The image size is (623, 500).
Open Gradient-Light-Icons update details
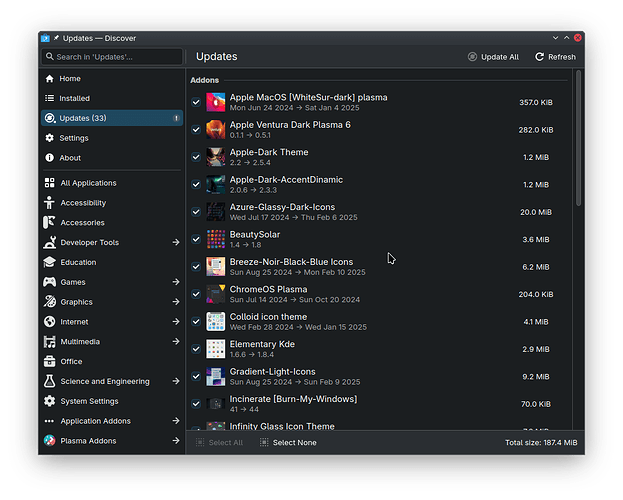click(x=379, y=376)
